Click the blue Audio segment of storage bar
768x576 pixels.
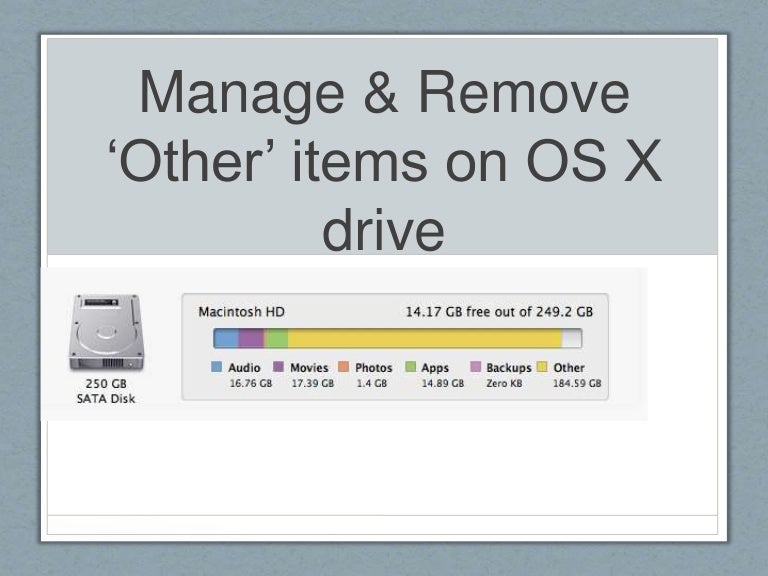click(x=226, y=338)
